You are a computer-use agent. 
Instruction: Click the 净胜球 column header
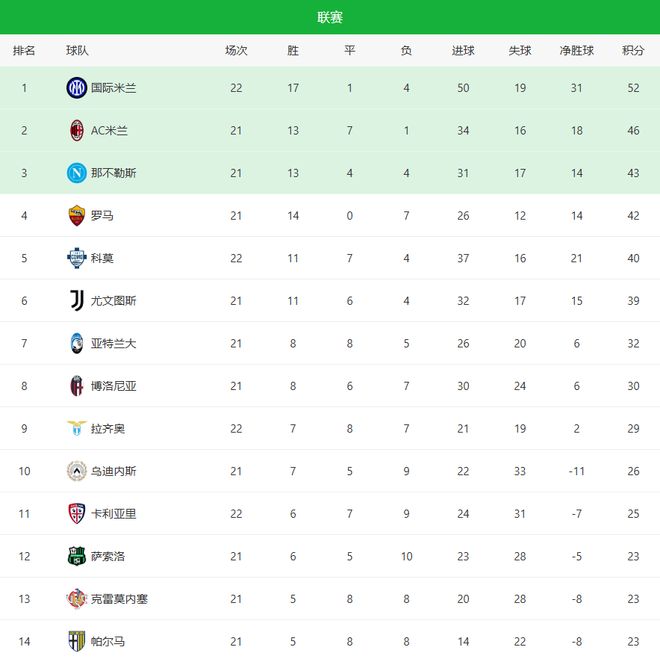click(577, 50)
